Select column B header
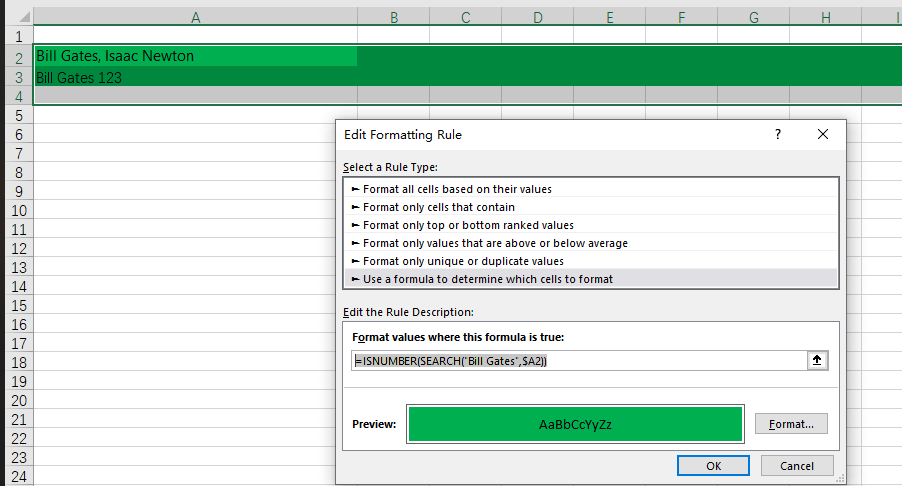 [x=393, y=17]
